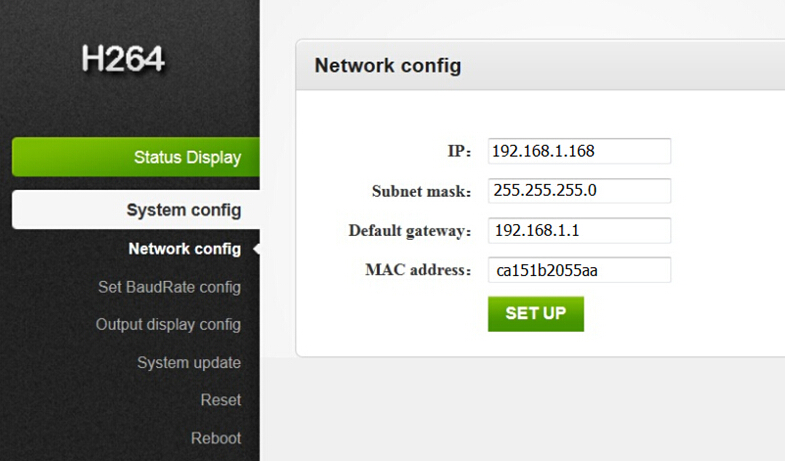Apply settings with the SET UP button
This screenshot has height=461, width=785.
coord(536,314)
